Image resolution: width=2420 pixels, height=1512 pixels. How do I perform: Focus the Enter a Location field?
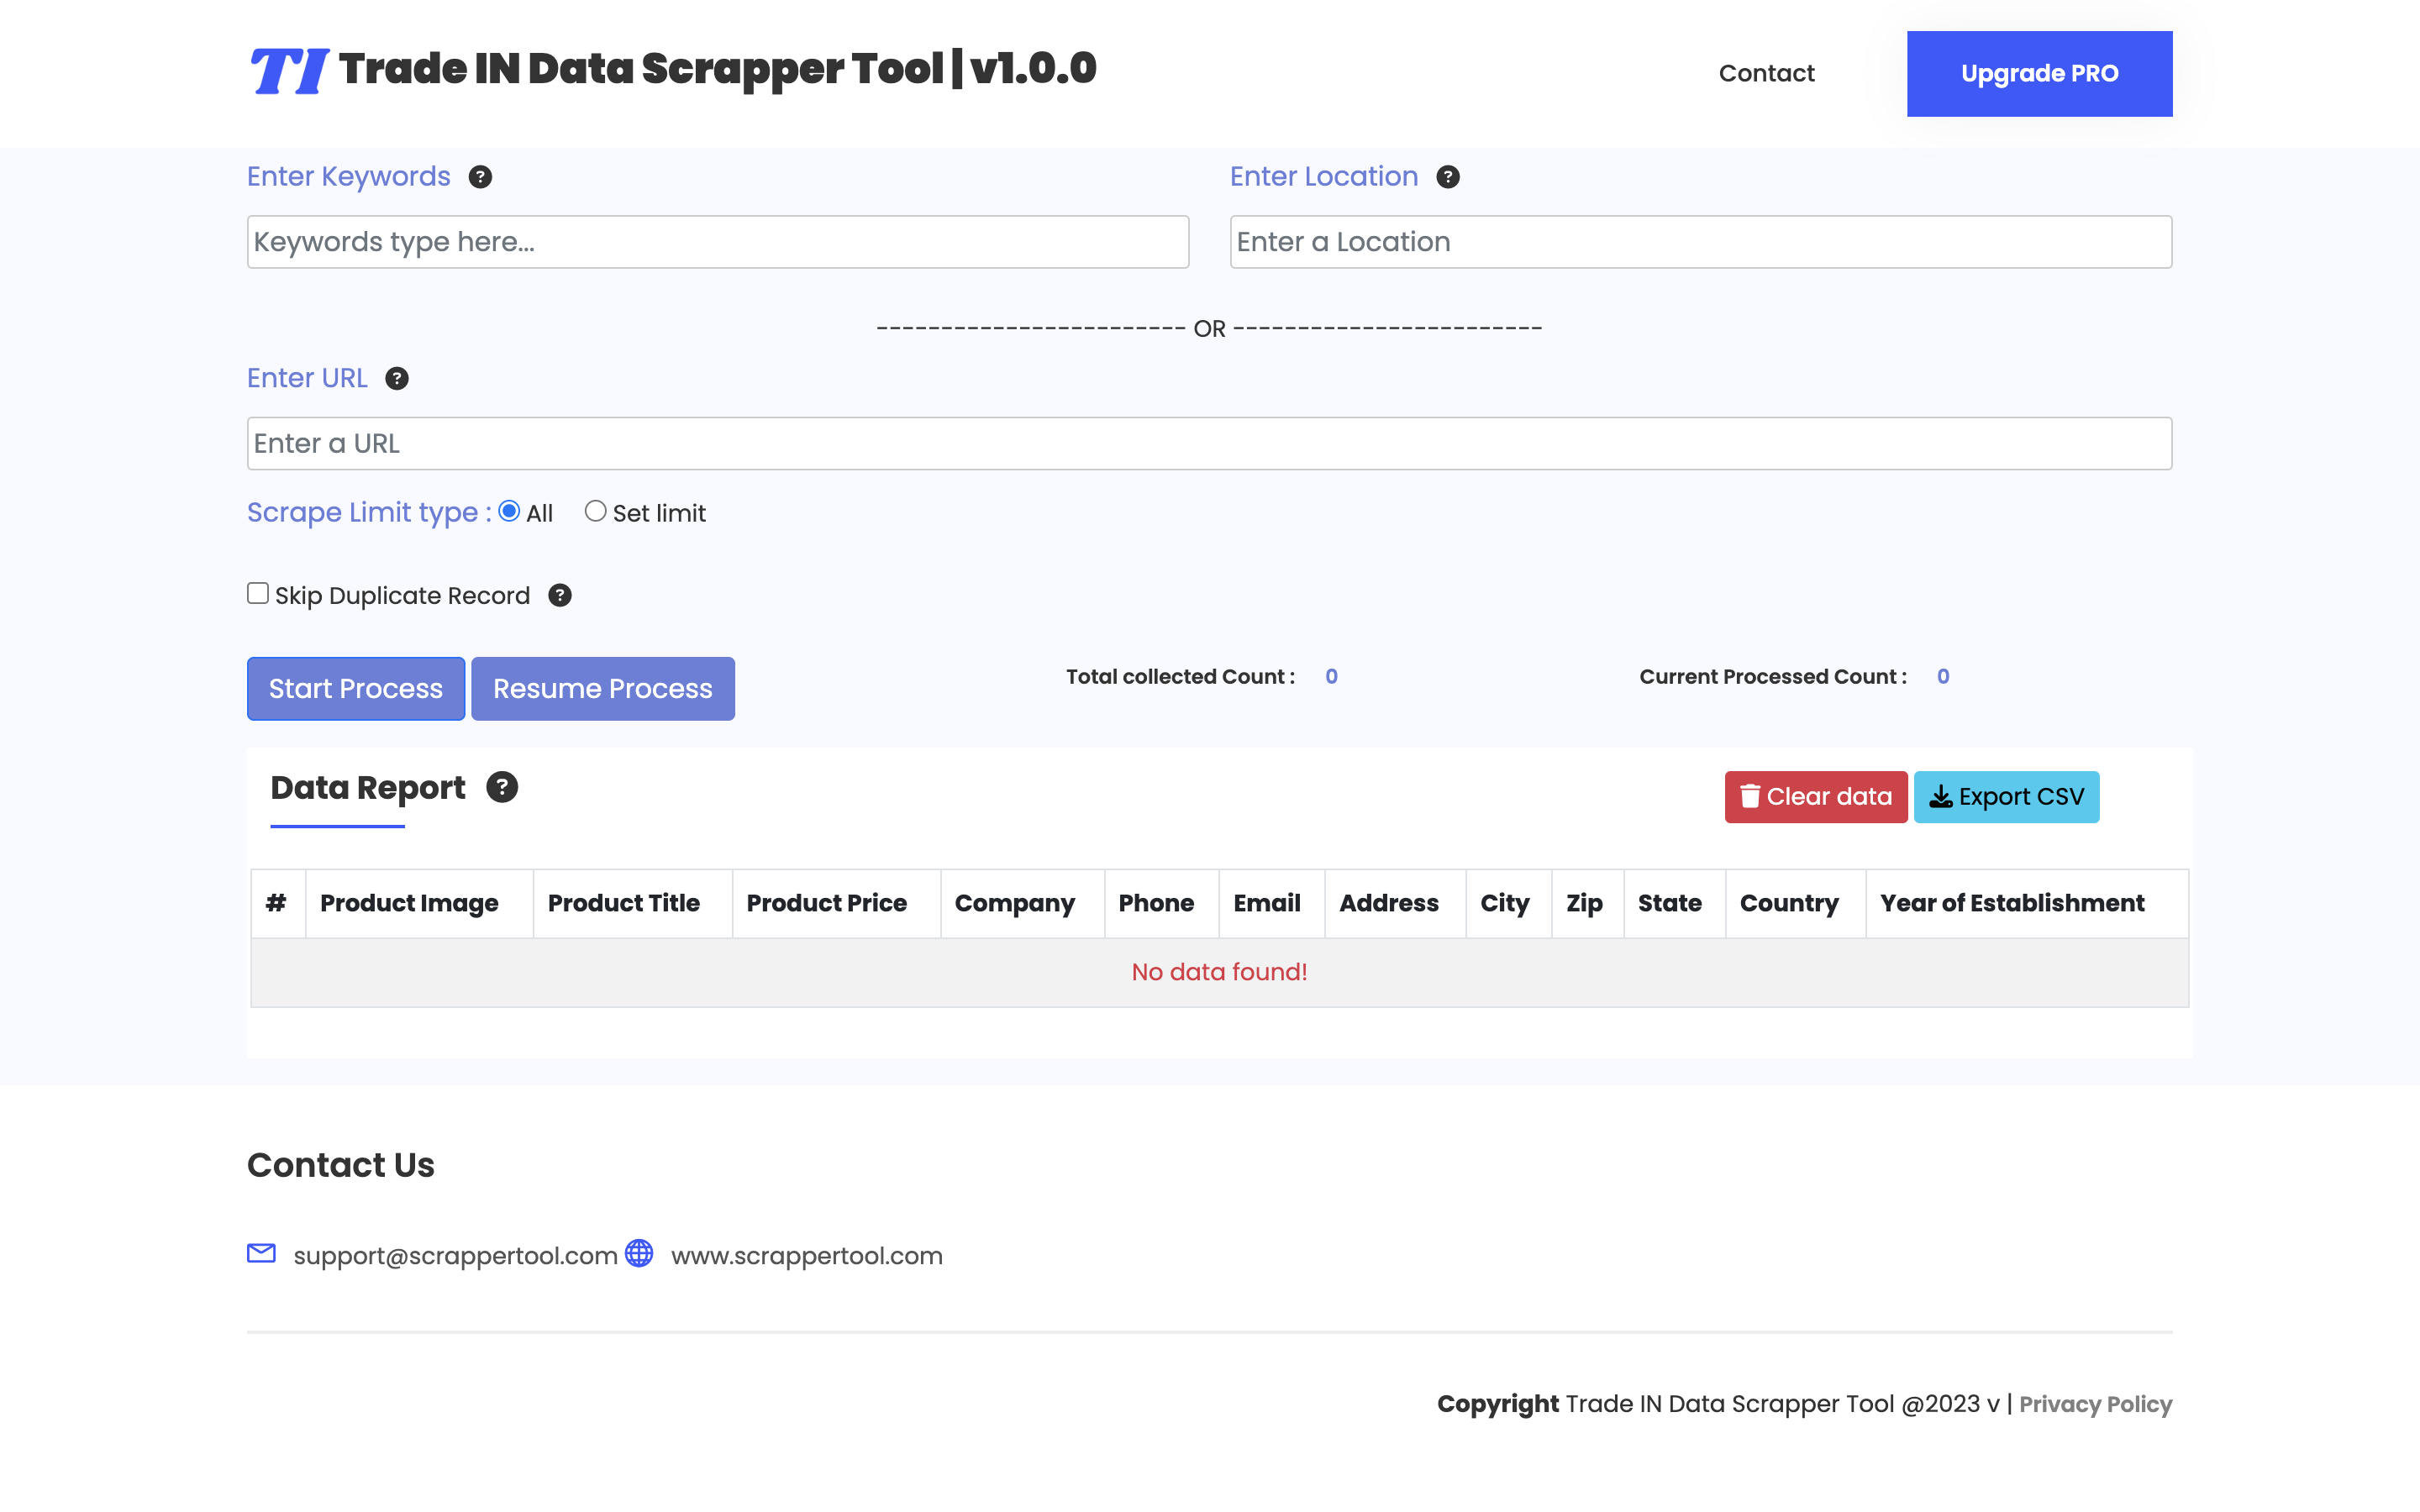(1701, 242)
